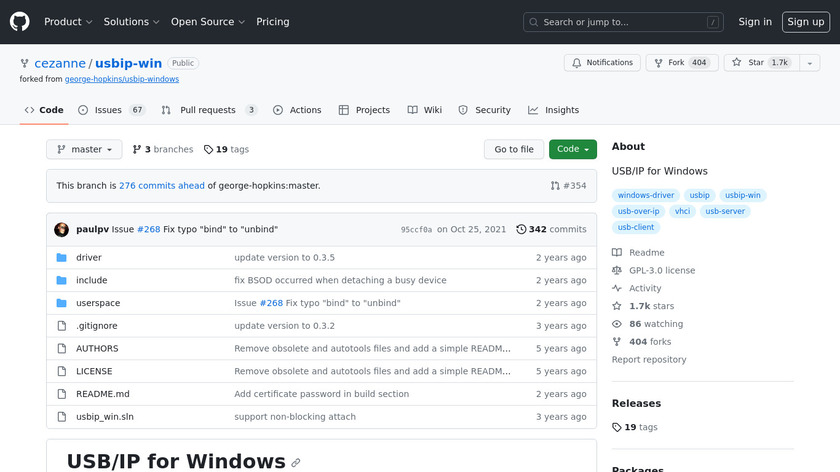The height and width of the screenshot is (472, 840).
Task: Click the pull request icon beside #354
Action: click(x=555, y=186)
